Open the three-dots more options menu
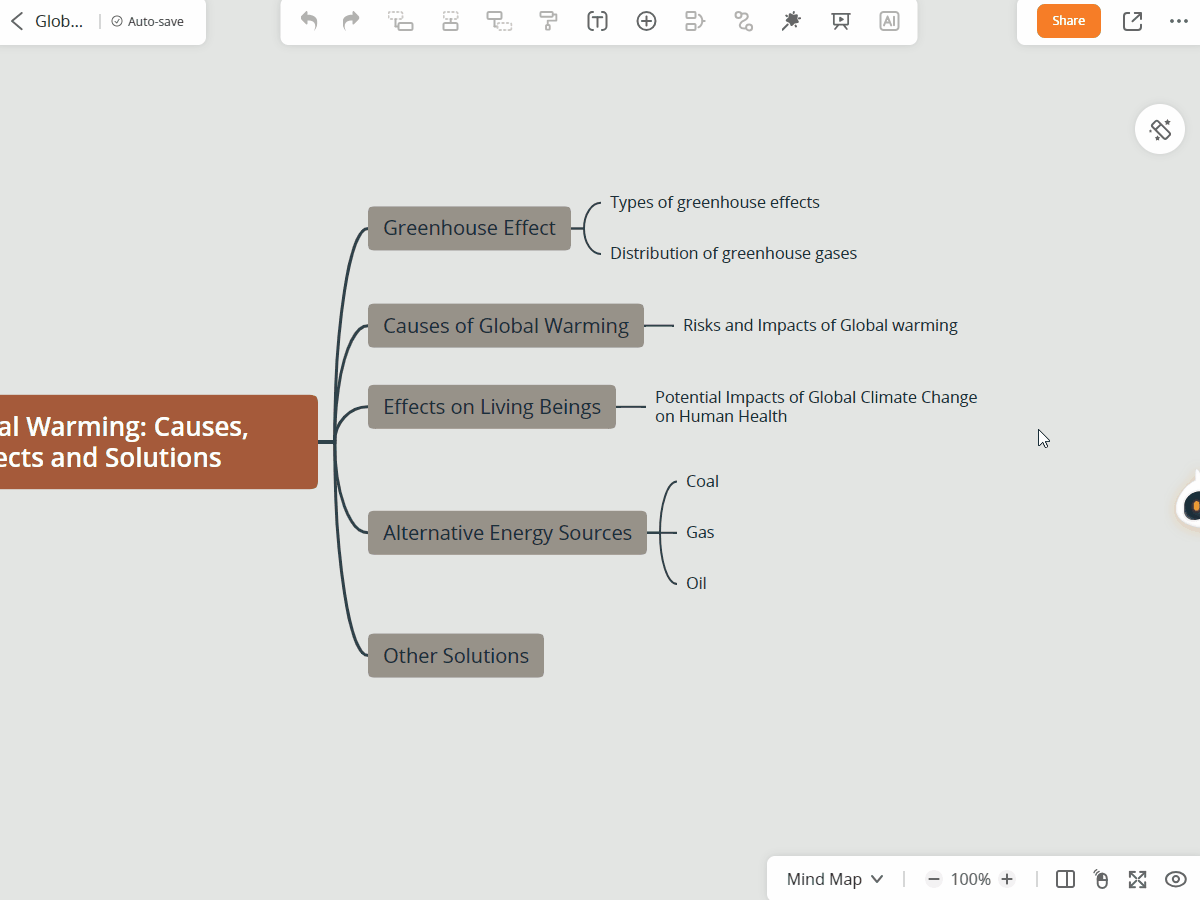The height and width of the screenshot is (900, 1200). (1179, 21)
